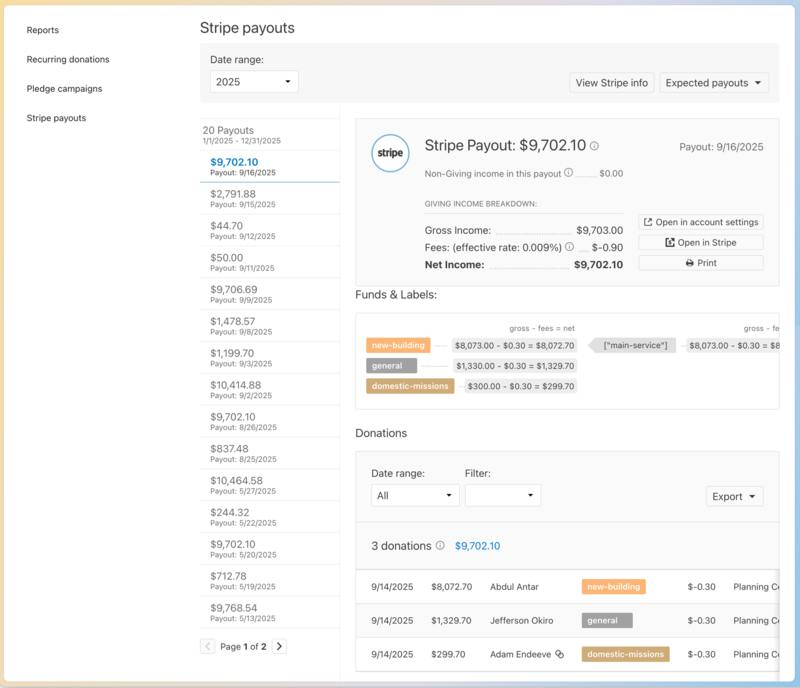Click the external-link icon on Open in account settings
The height and width of the screenshot is (688, 800).
coord(648,221)
